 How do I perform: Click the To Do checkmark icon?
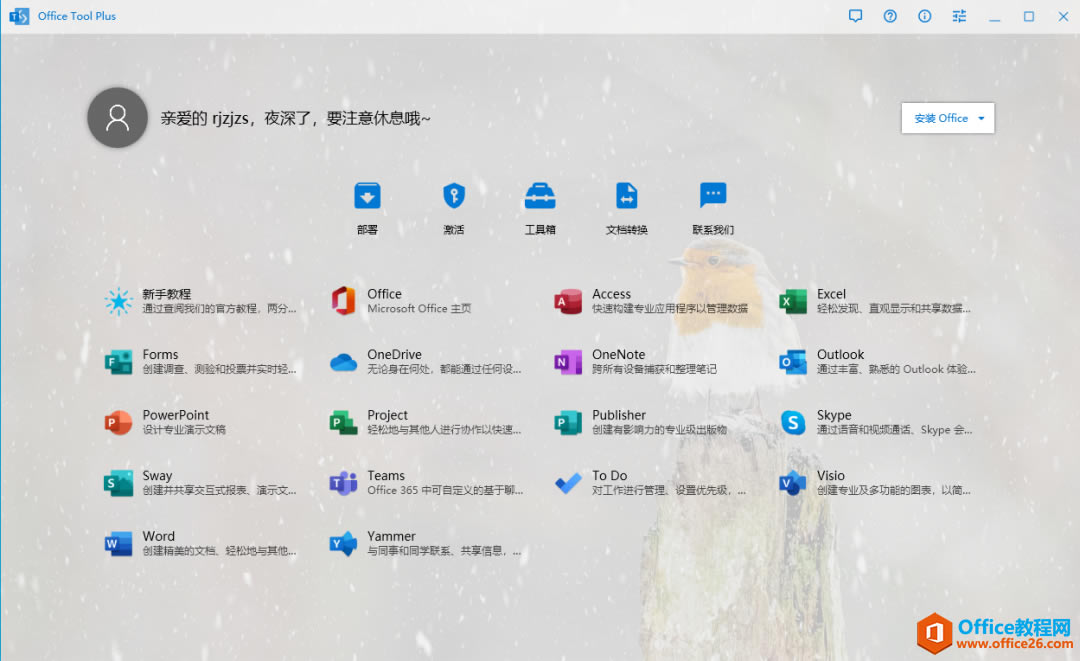[x=568, y=483]
